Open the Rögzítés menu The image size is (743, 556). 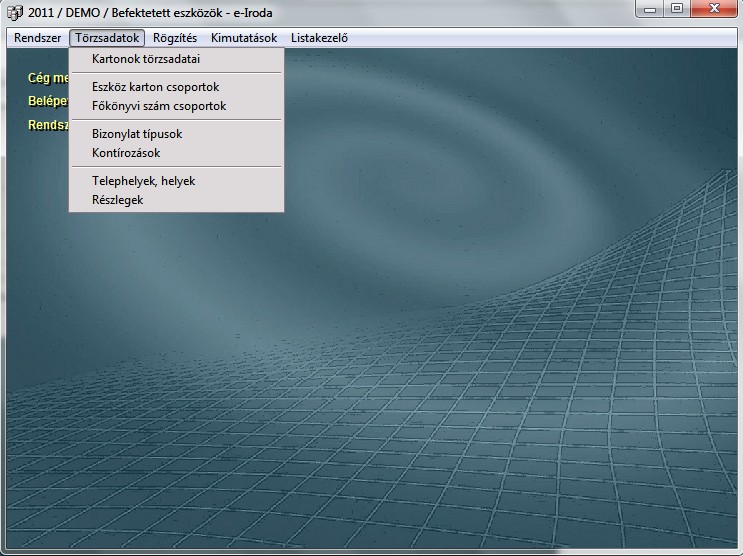[x=175, y=38]
